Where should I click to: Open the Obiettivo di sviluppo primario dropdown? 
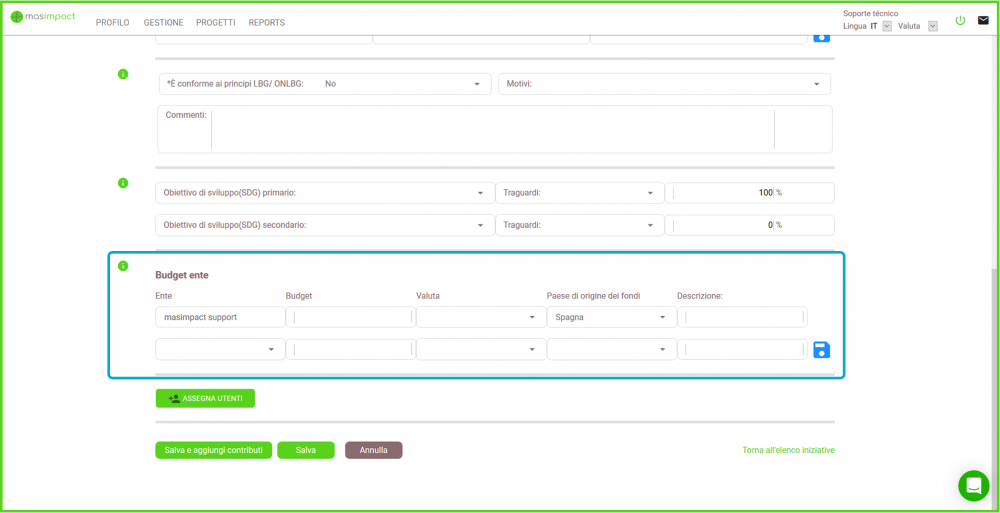(x=325, y=193)
